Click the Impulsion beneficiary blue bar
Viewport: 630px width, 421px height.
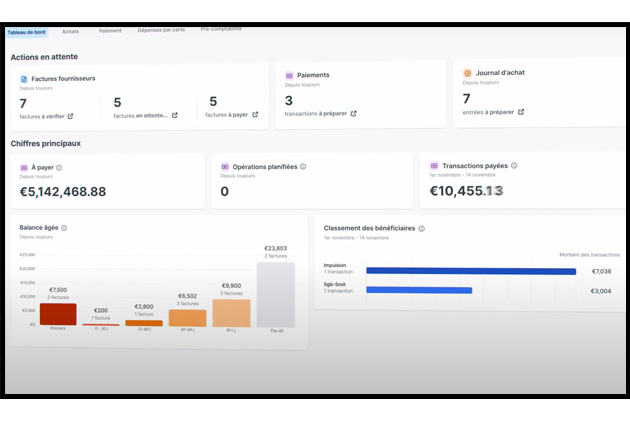coord(470,271)
